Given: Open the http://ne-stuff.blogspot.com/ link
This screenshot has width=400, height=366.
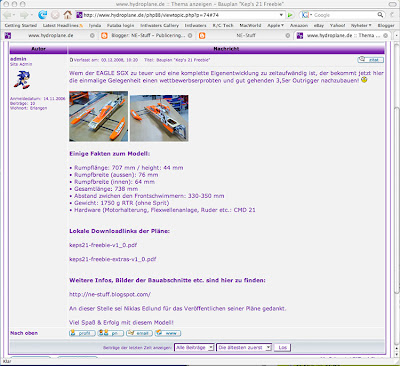Looking at the screenshot, I should coord(110,294).
